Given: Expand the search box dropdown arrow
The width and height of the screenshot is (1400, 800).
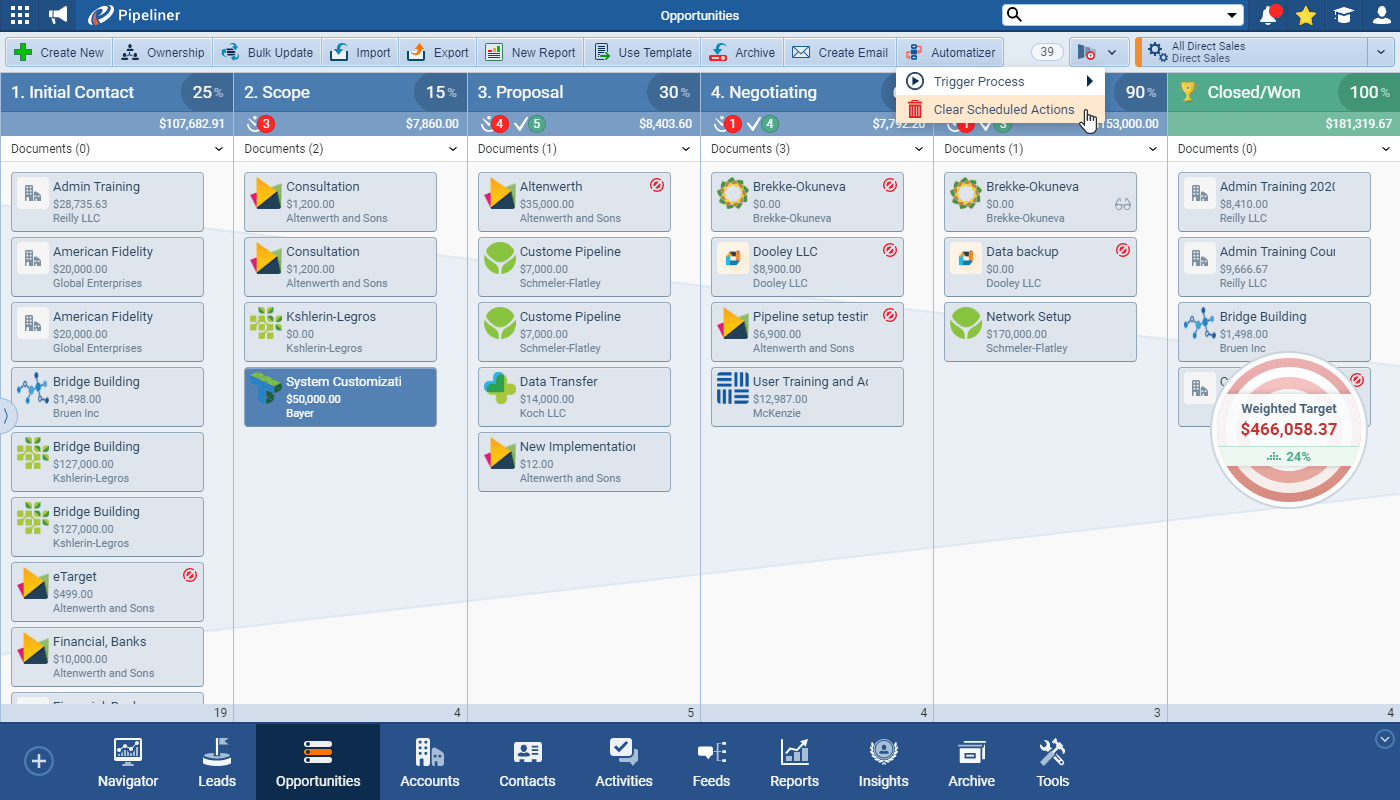Looking at the screenshot, I should point(1232,15).
